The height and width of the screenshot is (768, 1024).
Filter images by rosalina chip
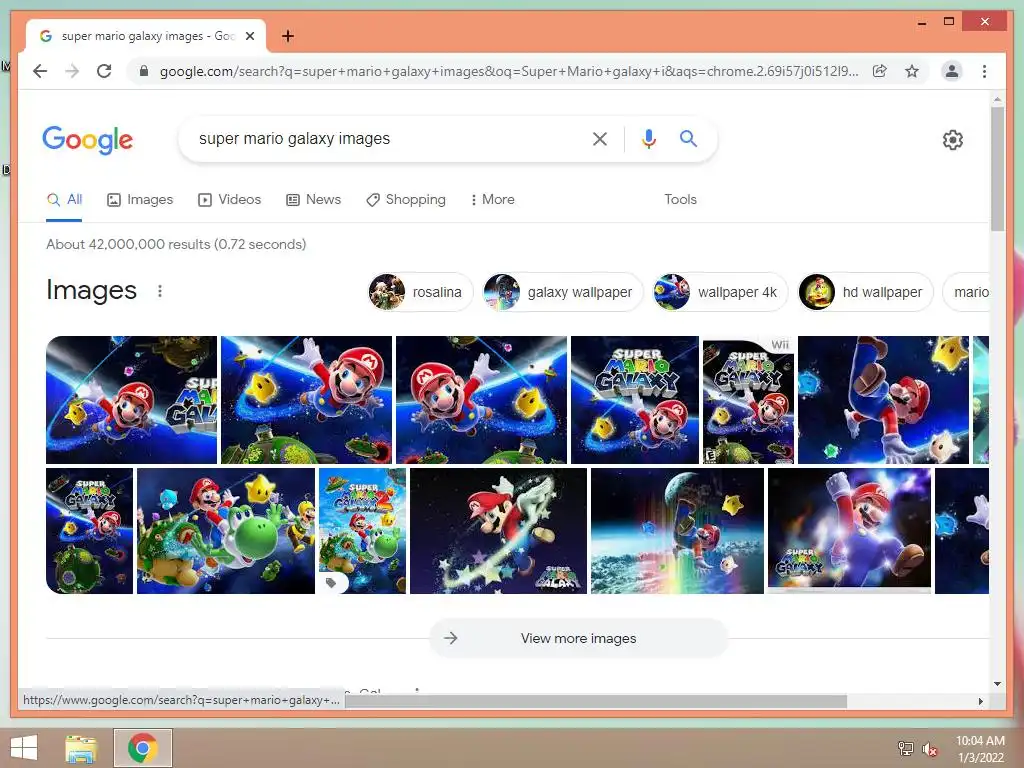[419, 292]
